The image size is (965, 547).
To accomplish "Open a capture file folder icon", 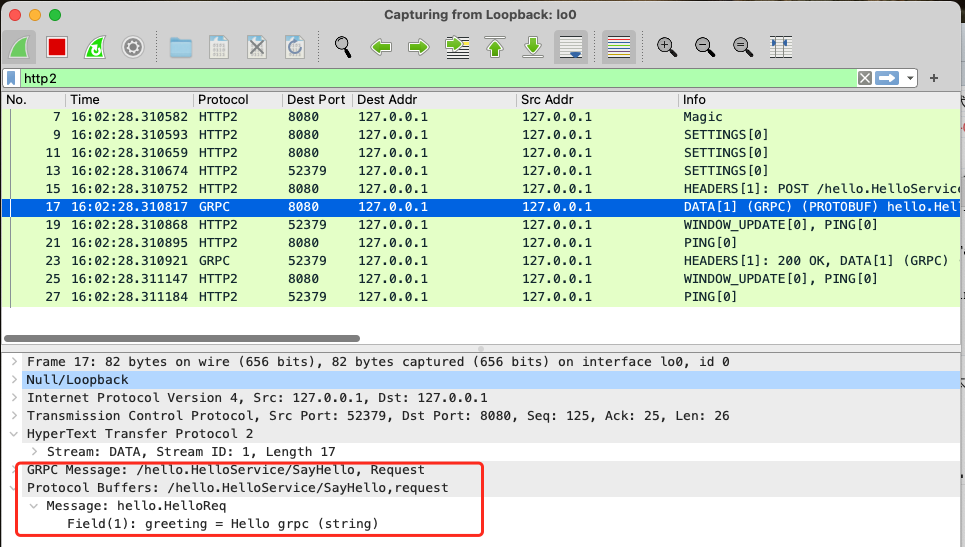I will (x=181, y=47).
